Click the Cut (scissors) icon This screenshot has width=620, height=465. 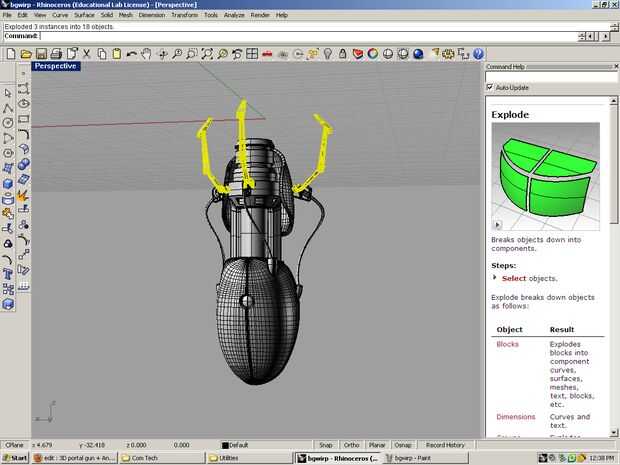(88, 53)
